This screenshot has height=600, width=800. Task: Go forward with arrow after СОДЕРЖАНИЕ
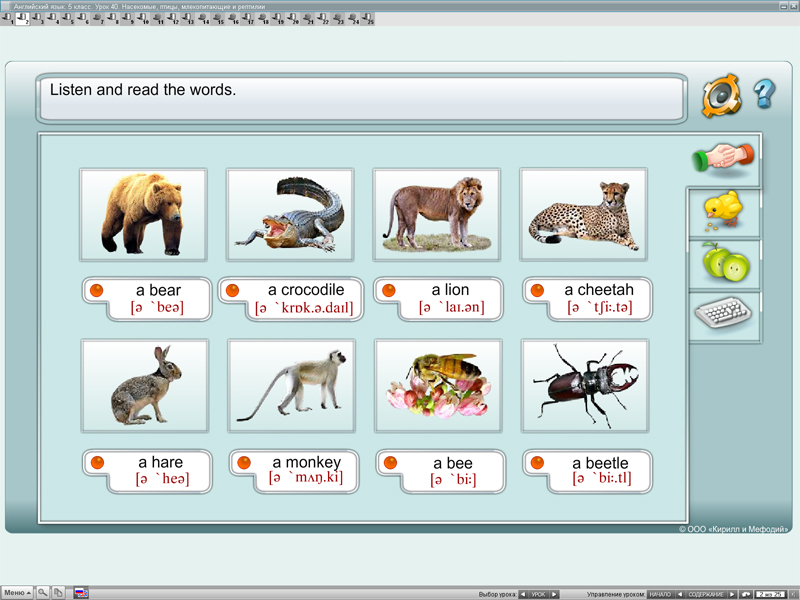(733, 594)
